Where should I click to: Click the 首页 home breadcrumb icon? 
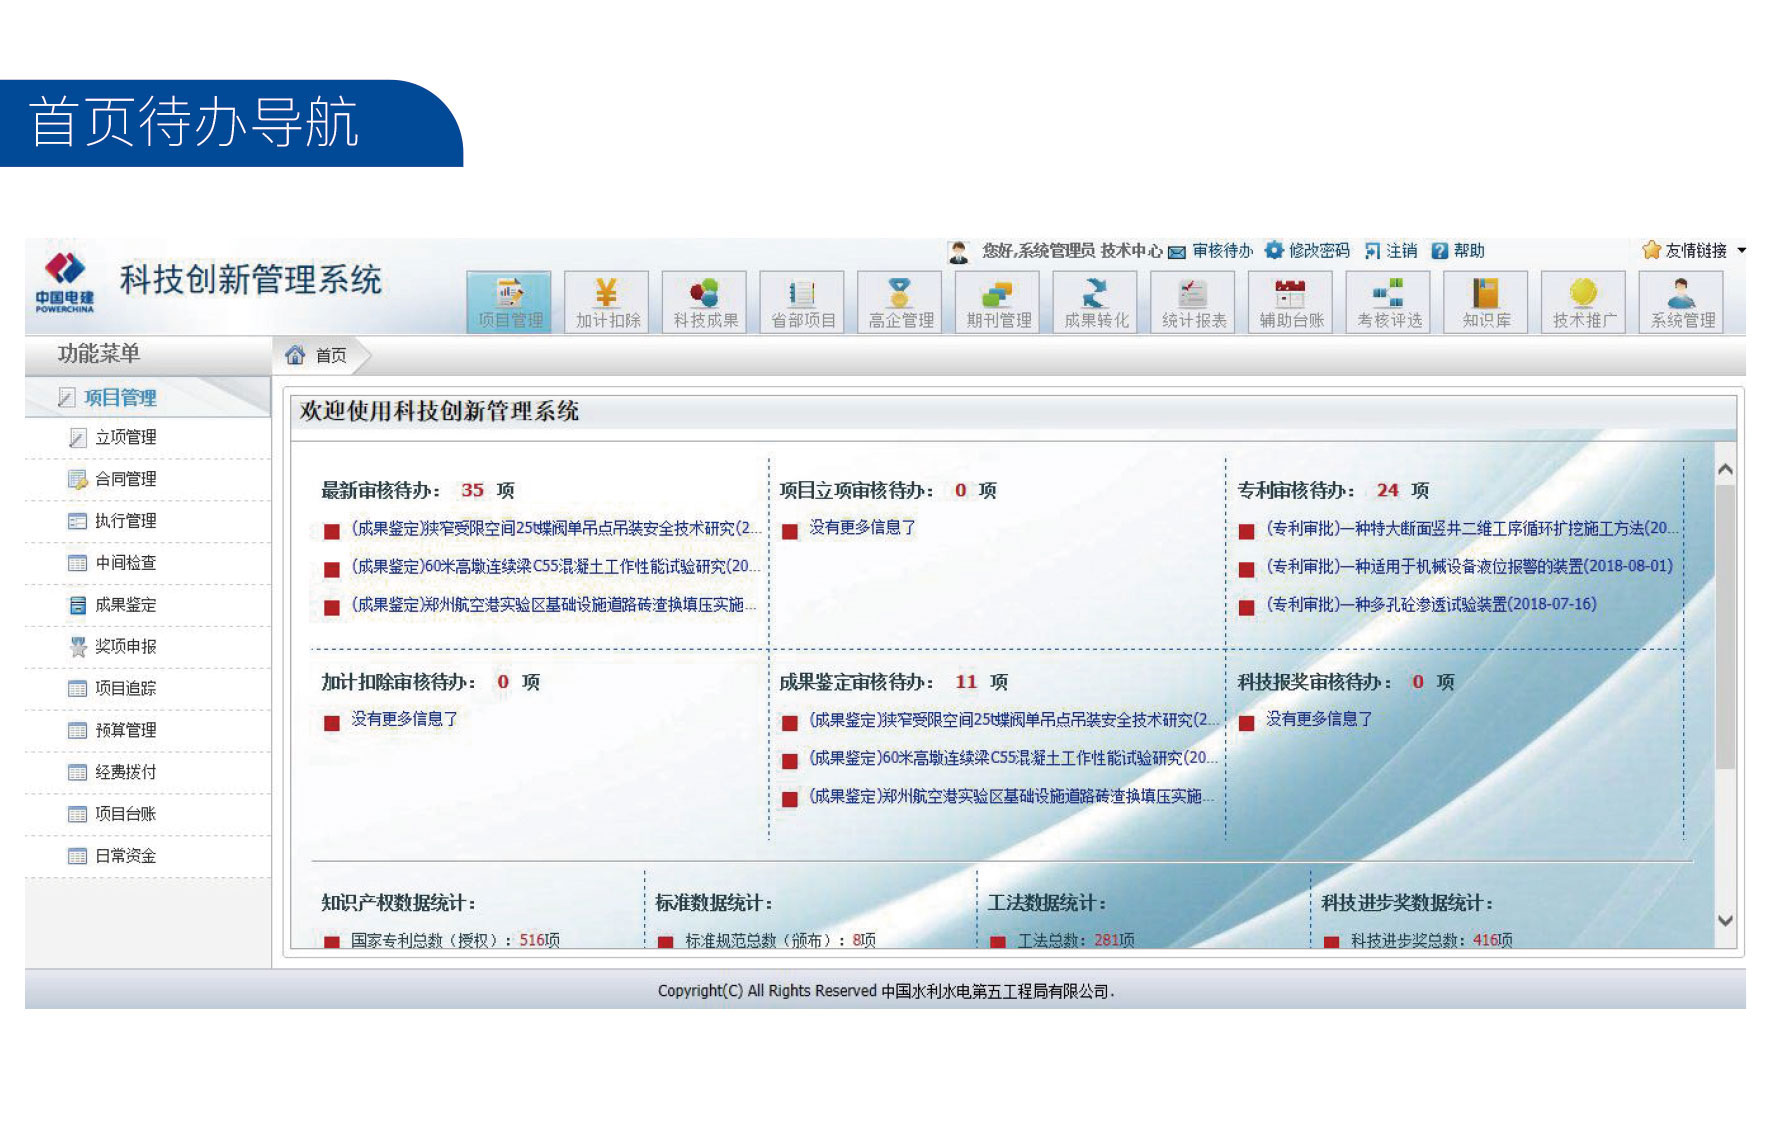point(295,355)
